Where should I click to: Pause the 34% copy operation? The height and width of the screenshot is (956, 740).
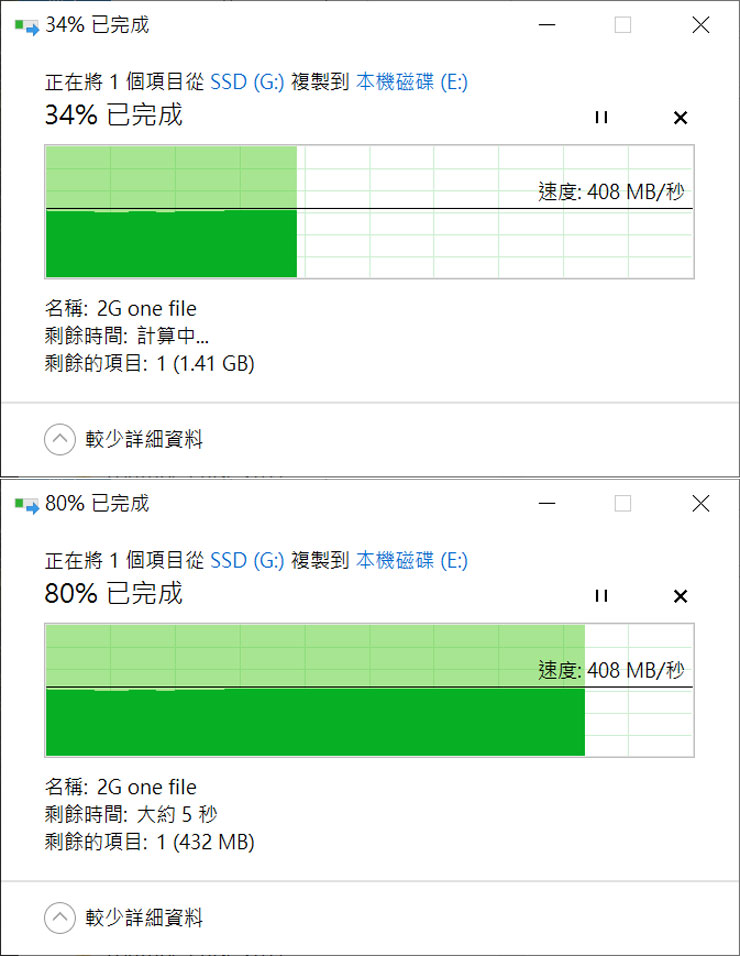click(x=601, y=118)
